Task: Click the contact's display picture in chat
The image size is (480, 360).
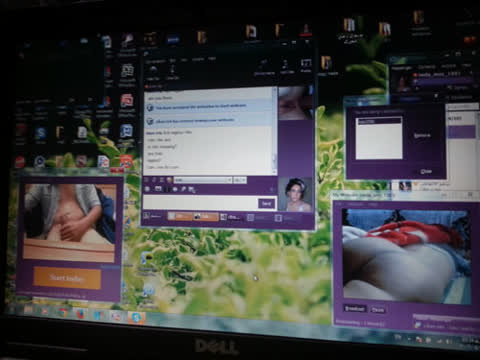Action: [x=295, y=102]
